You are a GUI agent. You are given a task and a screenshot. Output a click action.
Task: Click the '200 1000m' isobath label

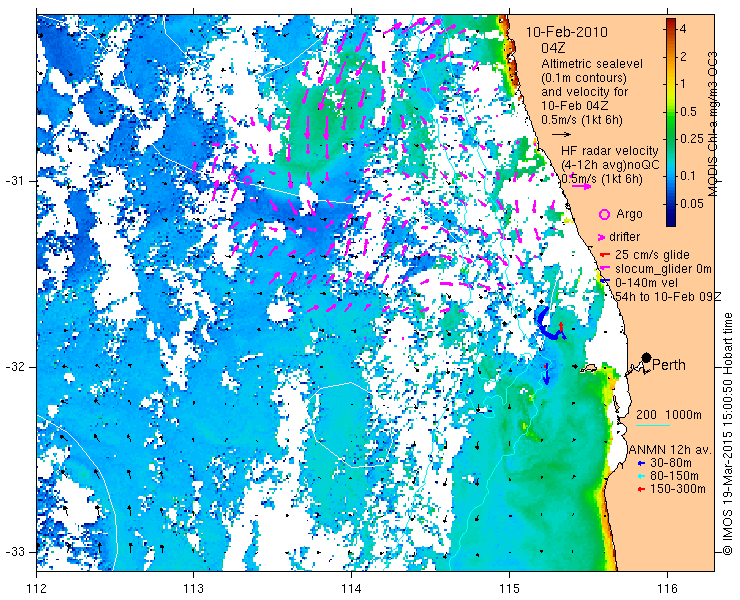point(669,415)
